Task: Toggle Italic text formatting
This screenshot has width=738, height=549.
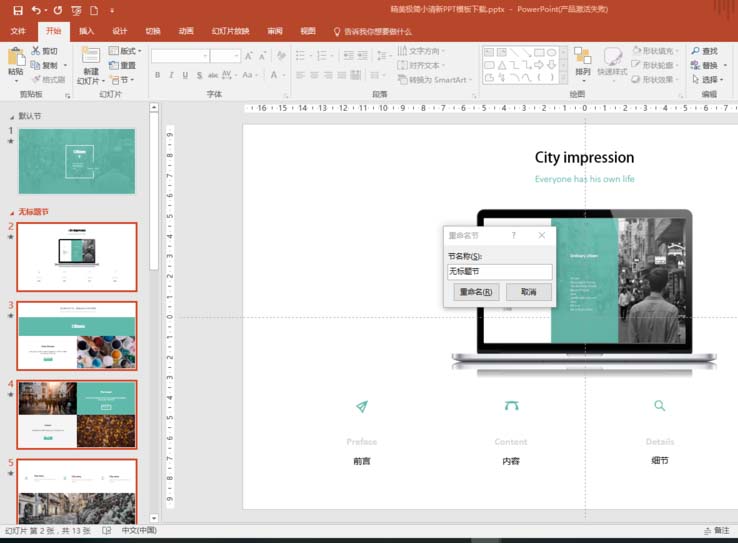Action: 171,75
